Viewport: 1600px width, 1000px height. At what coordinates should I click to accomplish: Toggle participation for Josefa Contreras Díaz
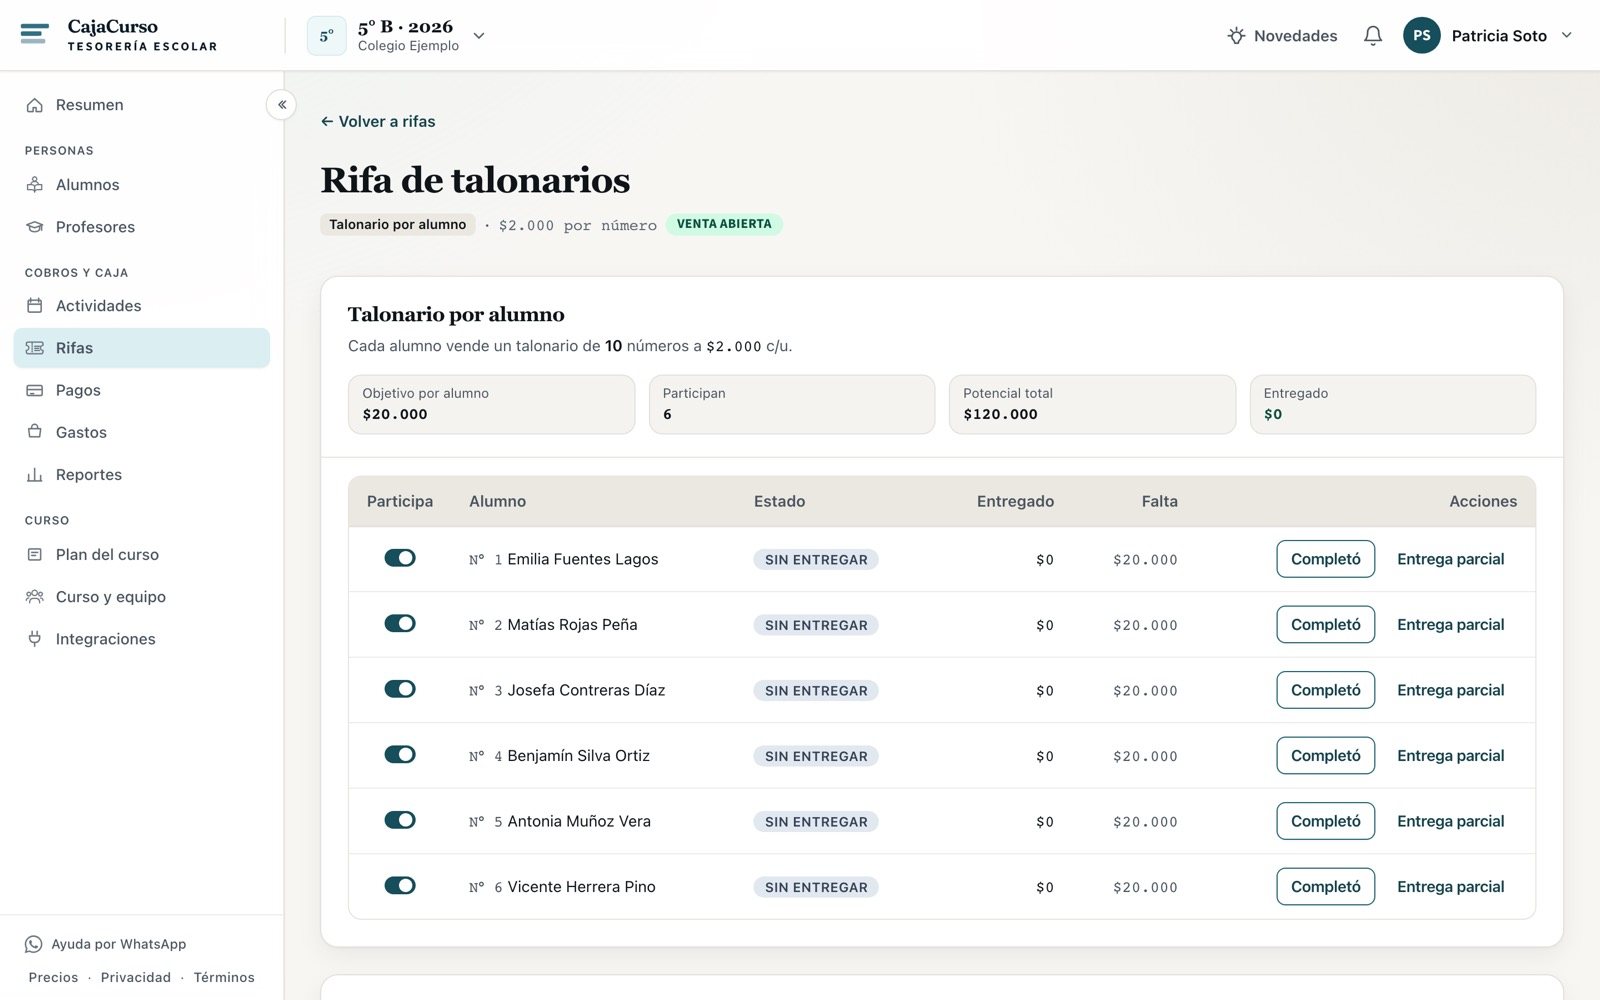click(x=400, y=689)
